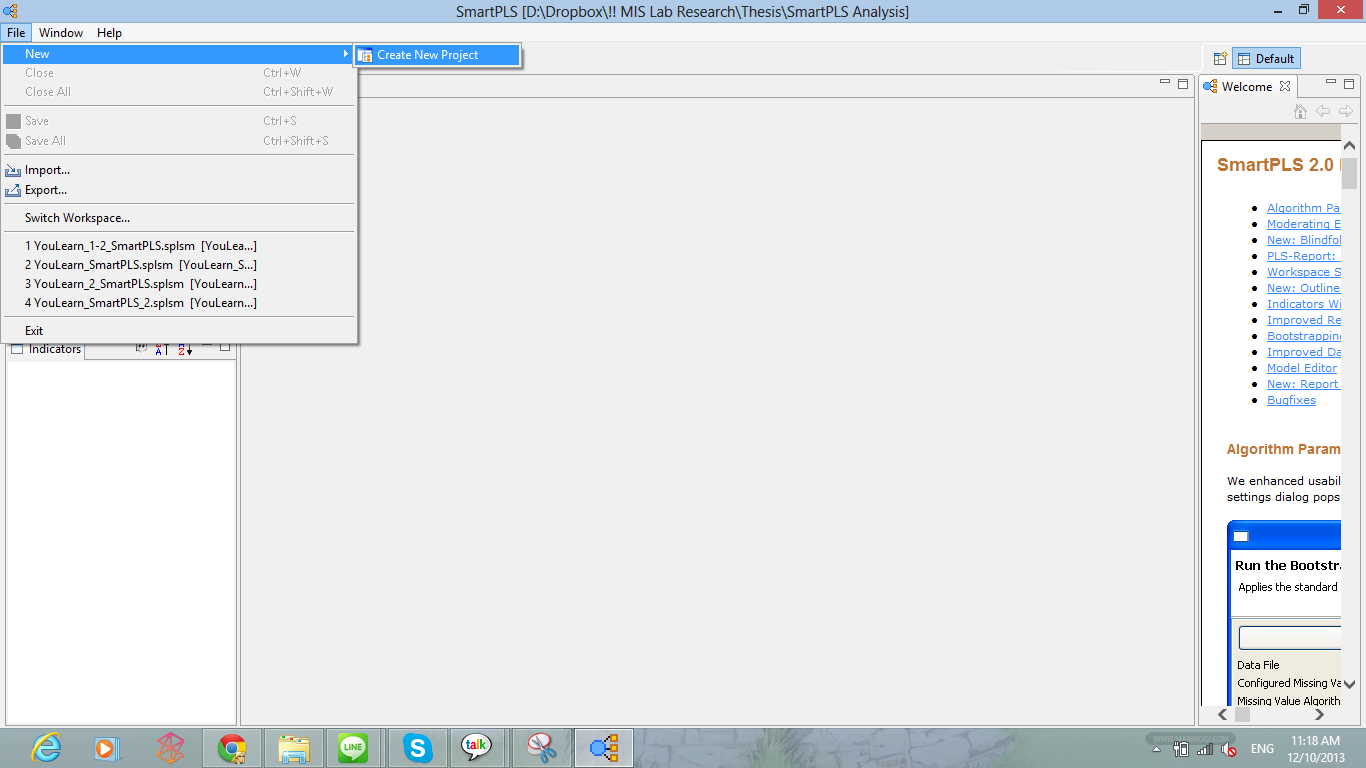Select the Indicators tab

(x=46, y=349)
